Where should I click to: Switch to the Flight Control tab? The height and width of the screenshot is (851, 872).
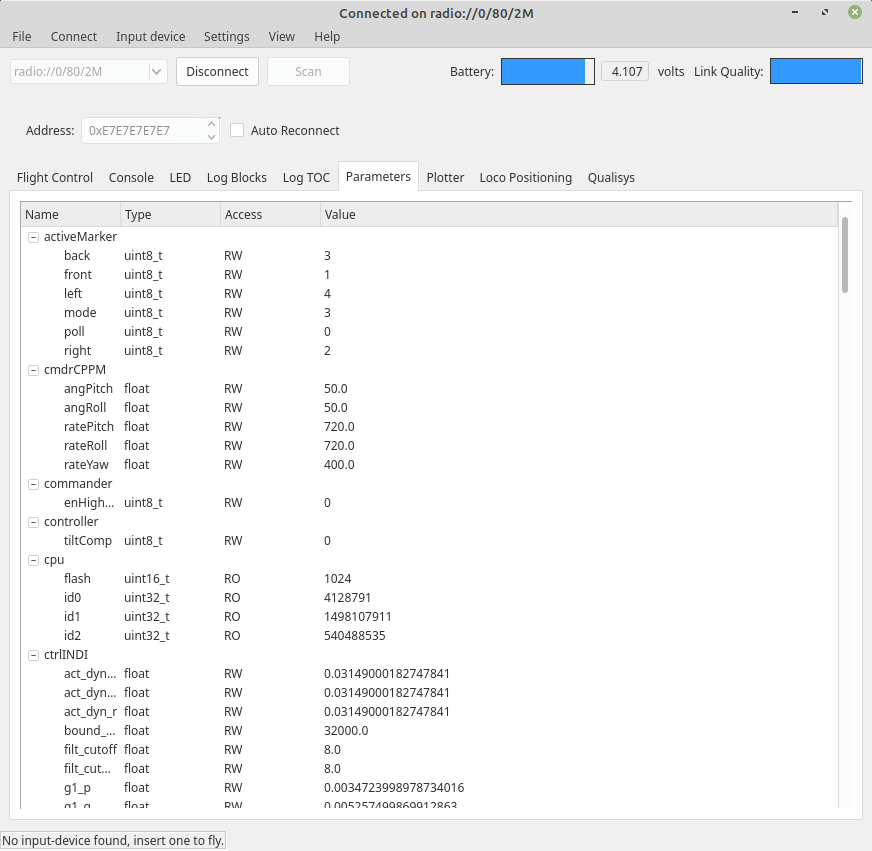tap(55, 177)
